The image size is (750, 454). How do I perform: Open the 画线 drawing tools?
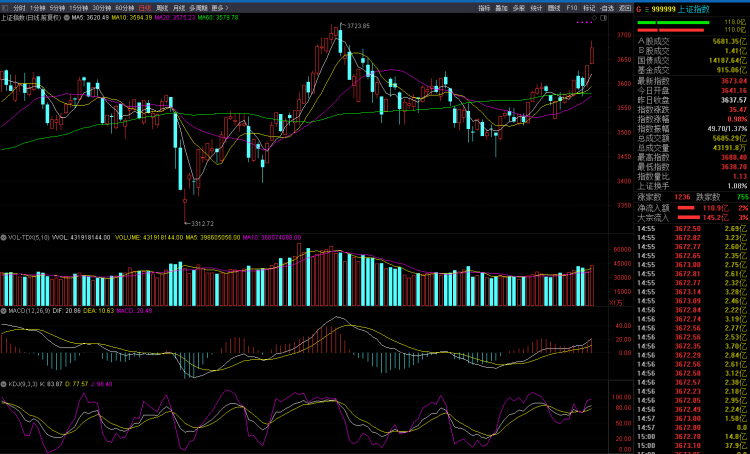[553, 7]
